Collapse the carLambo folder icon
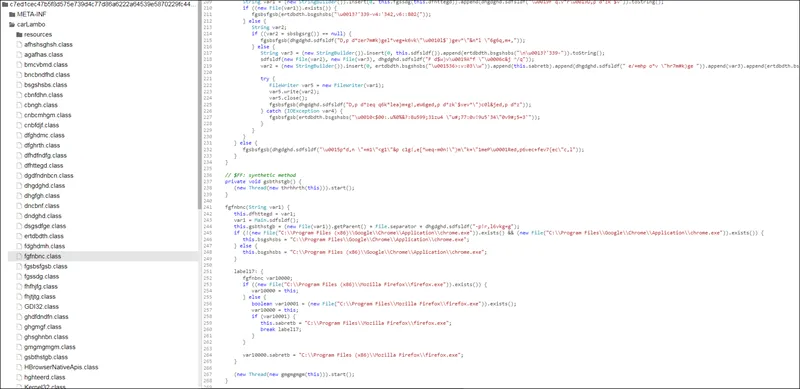The image size is (800, 389). [12, 25]
